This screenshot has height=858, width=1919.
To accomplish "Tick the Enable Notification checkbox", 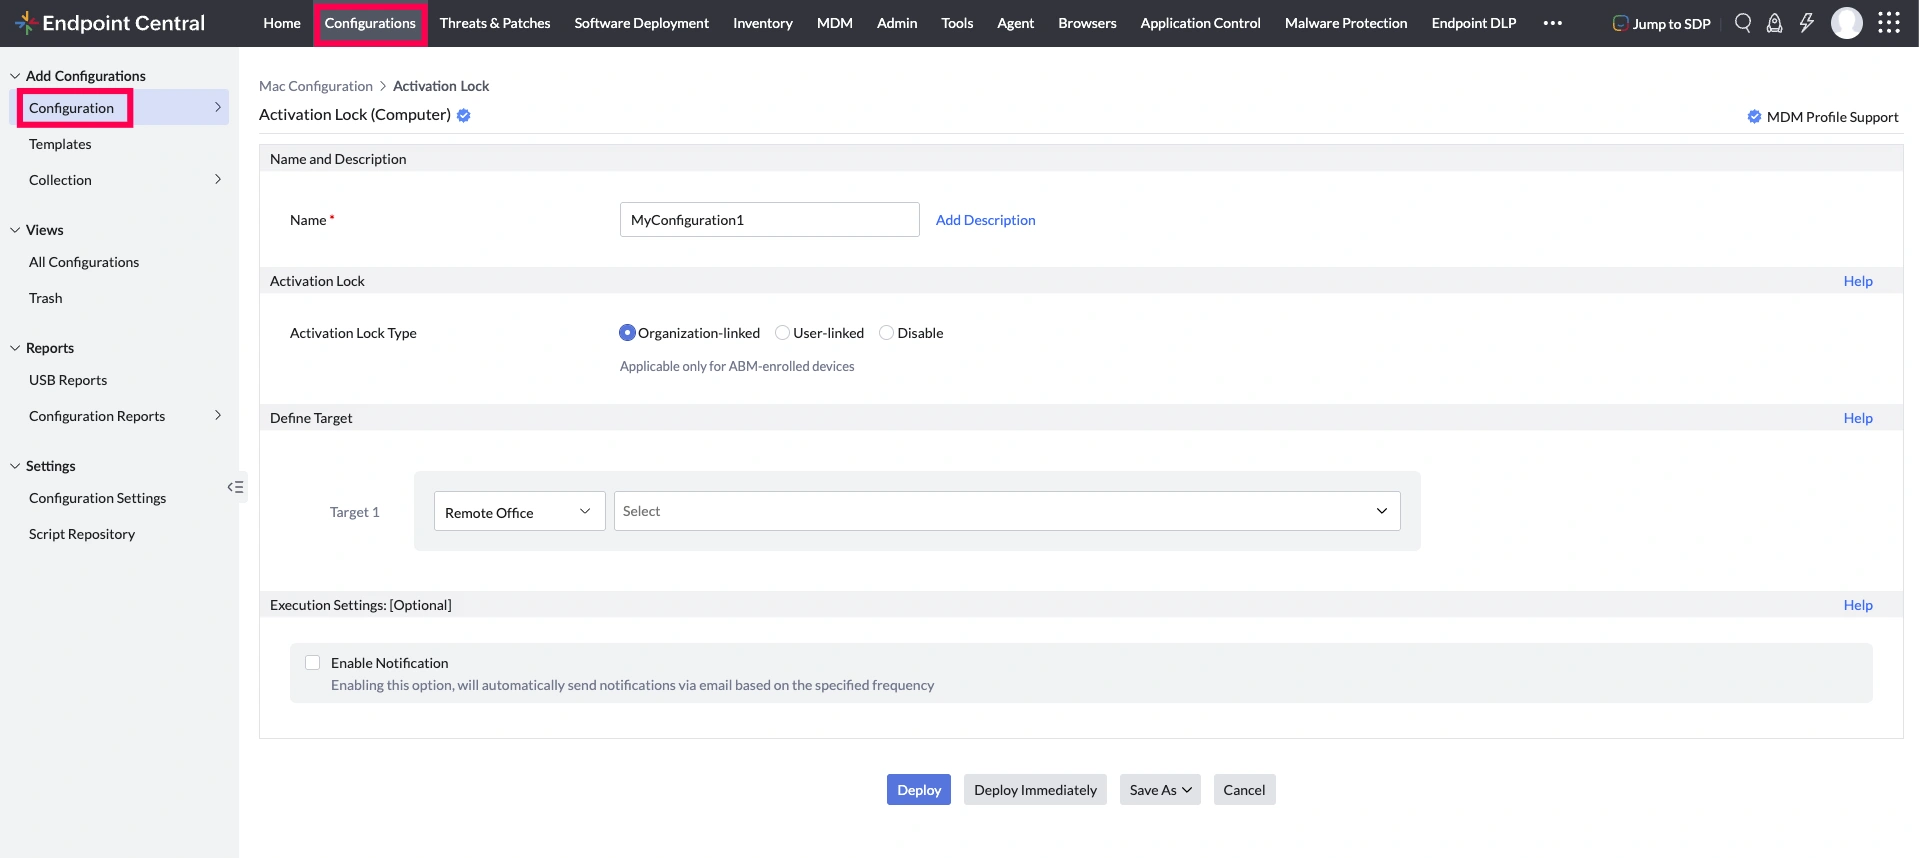I will [x=313, y=663].
